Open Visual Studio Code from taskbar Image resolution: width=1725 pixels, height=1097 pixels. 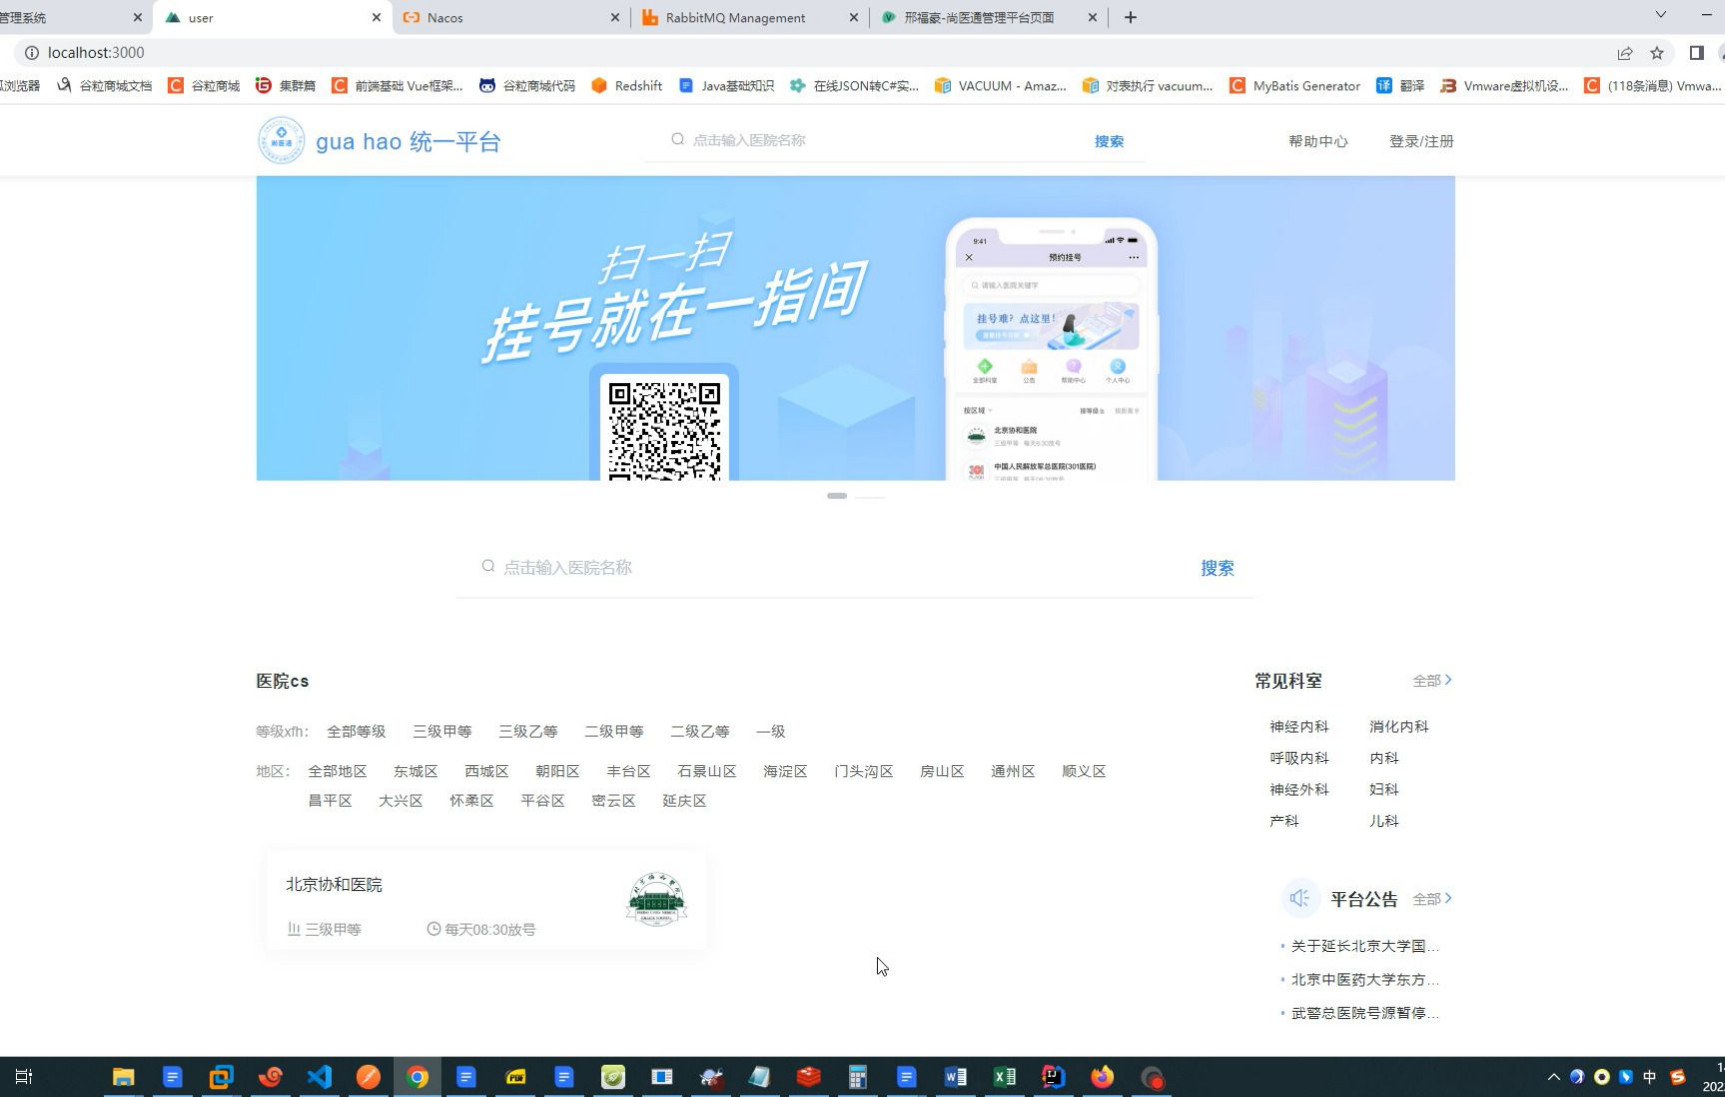[319, 1077]
